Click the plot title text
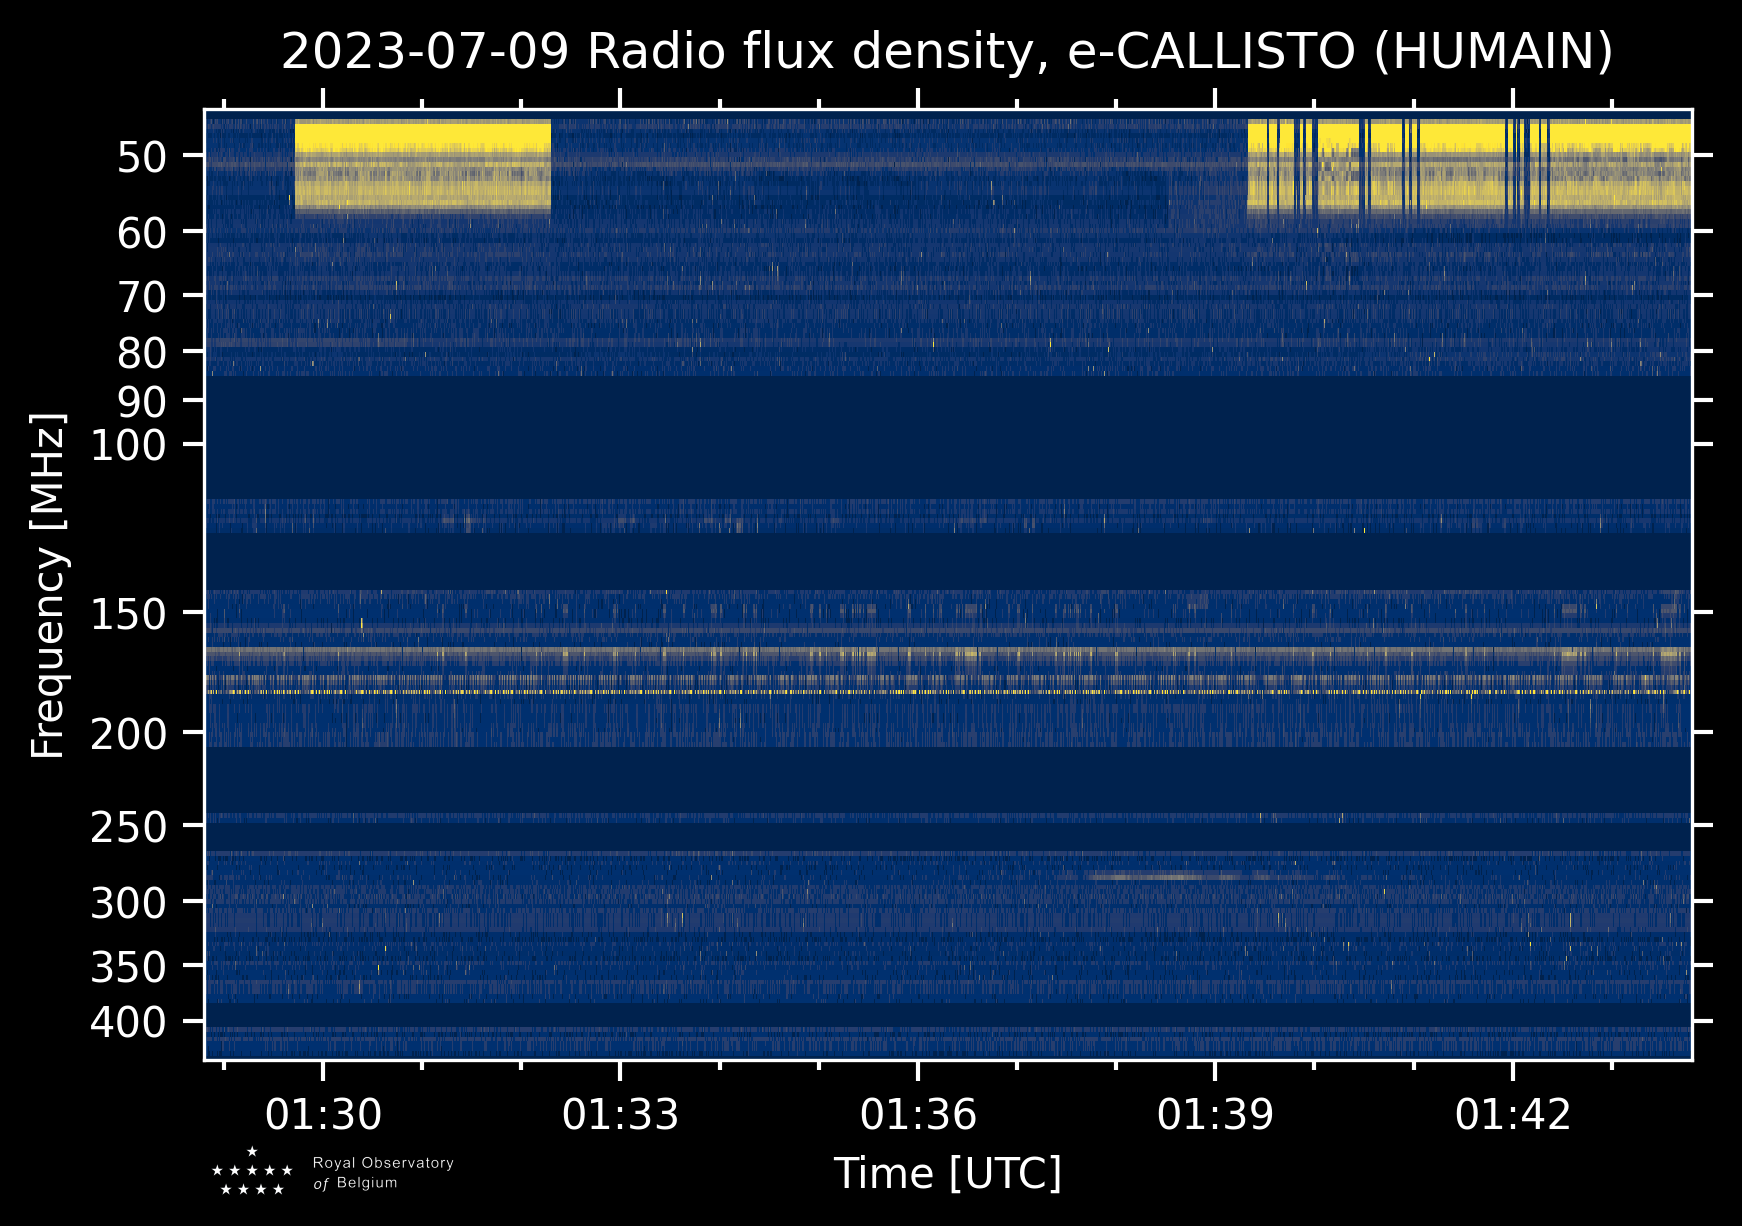 [x=947, y=52]
